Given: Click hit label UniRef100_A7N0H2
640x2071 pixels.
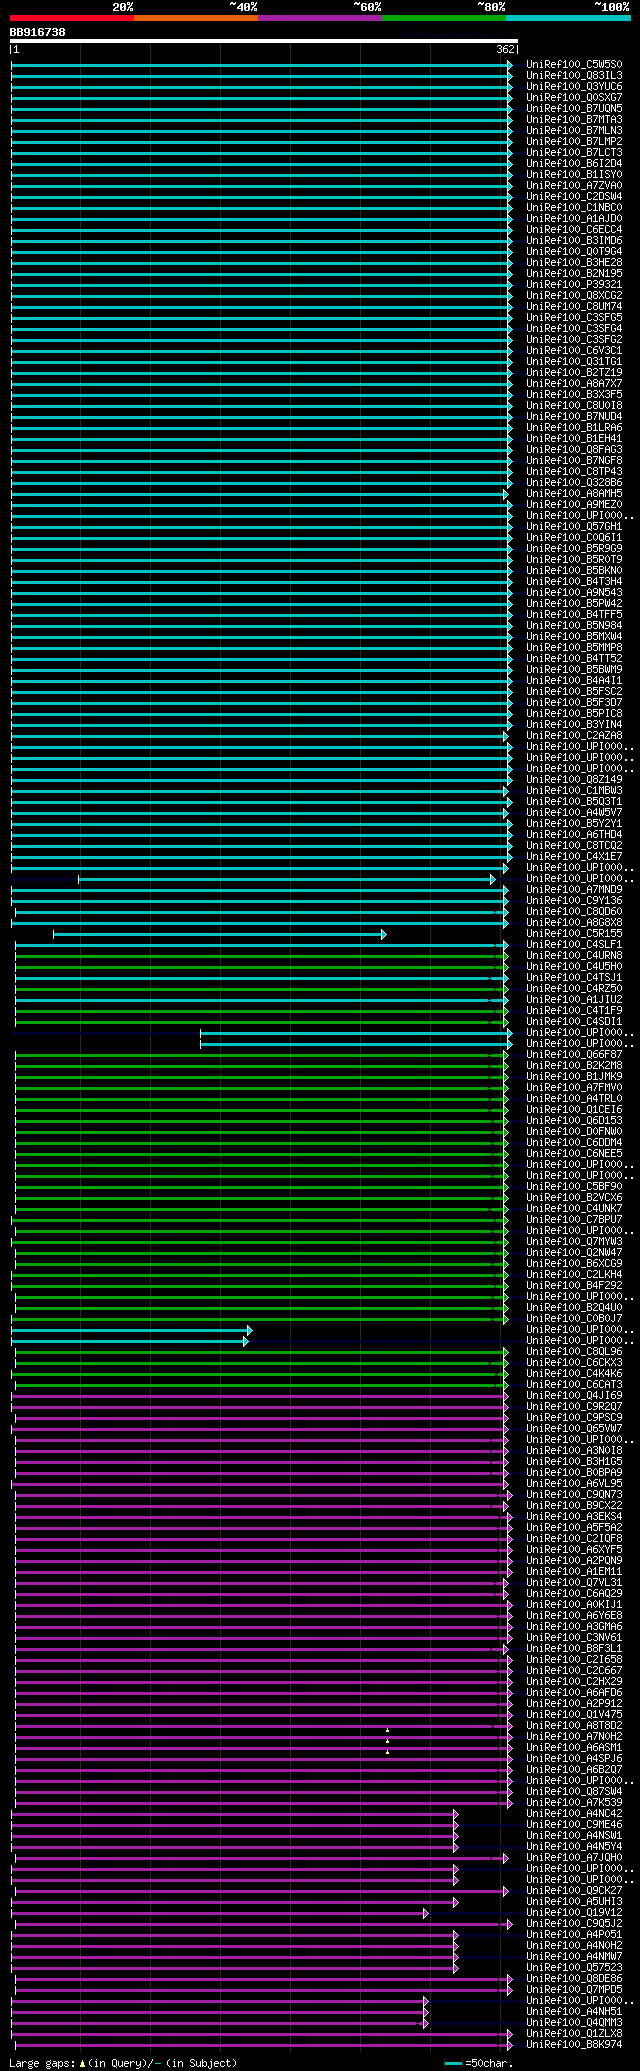Looking at the screenshot, I should 574,1737.
